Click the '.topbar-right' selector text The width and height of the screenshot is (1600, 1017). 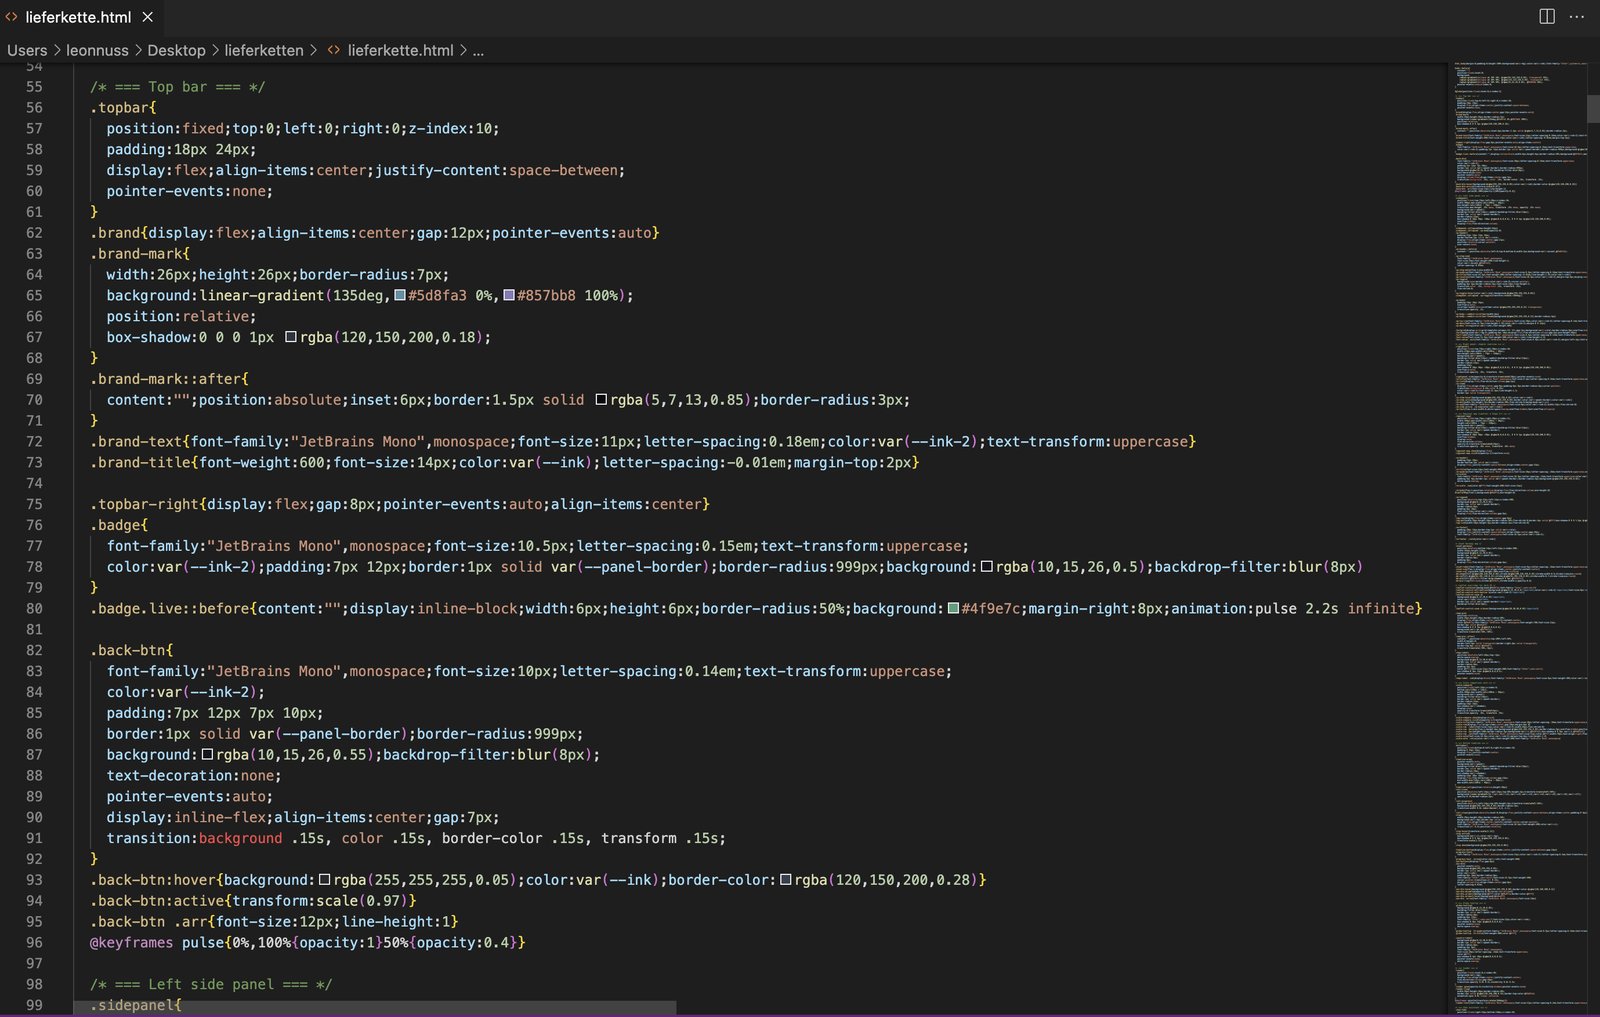click(x=144, y=504)
